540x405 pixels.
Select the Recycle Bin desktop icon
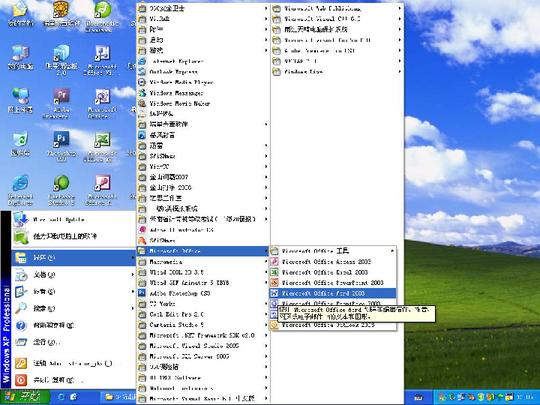click(x=21, y=144)
